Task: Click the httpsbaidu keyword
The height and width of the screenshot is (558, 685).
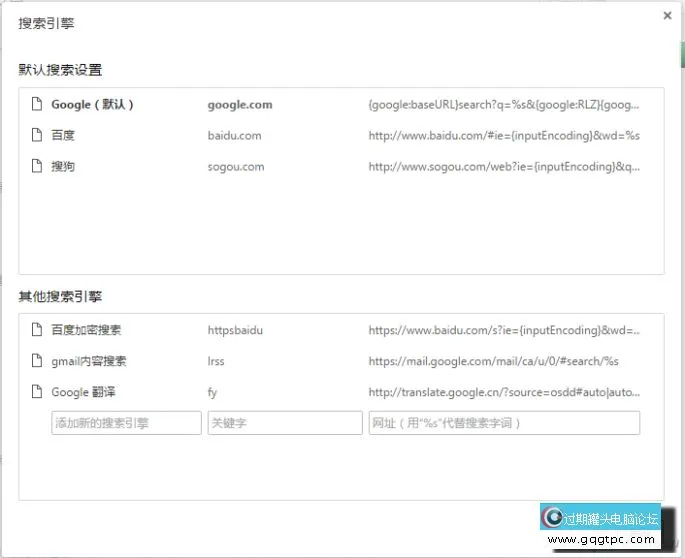Action: point(235,330)
